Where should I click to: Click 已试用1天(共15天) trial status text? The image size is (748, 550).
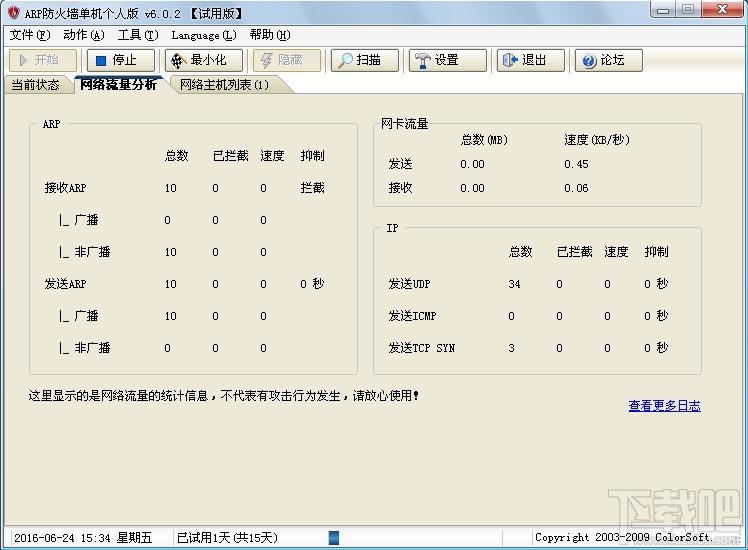tap(227, 538)
